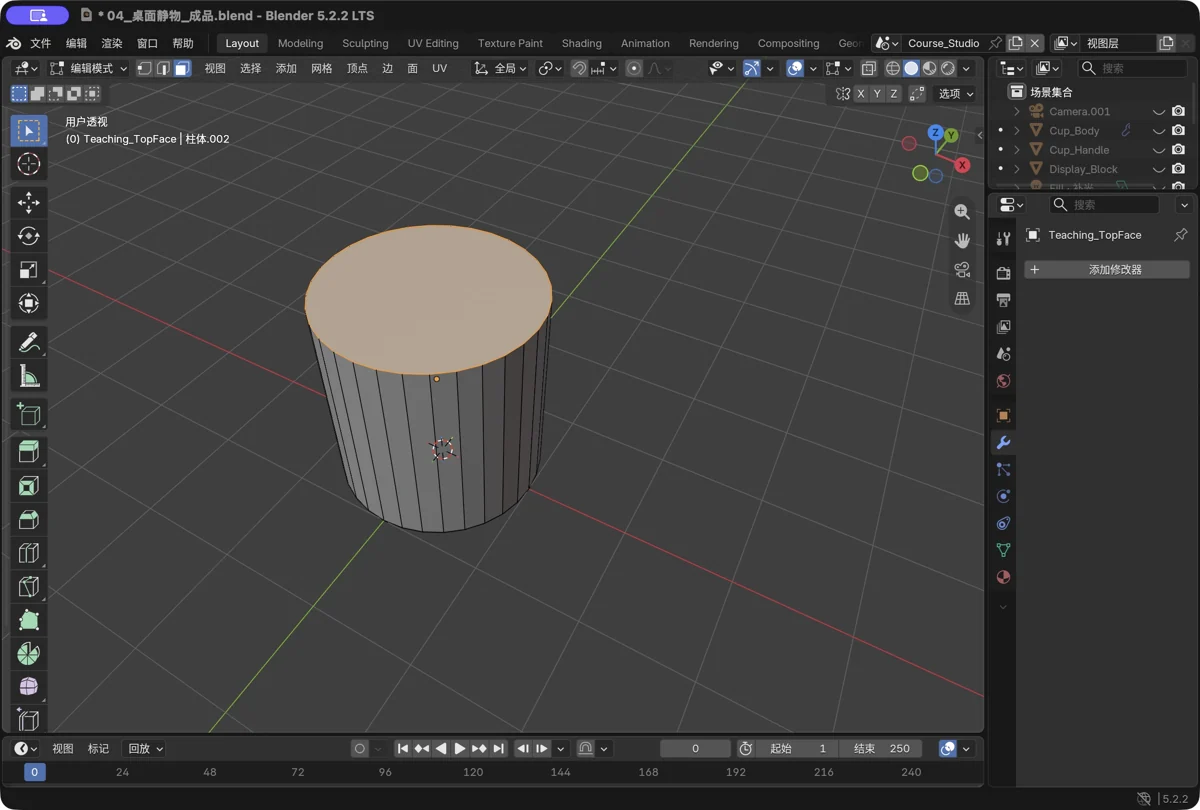Expand the Cup_Handle outliner row
Screen dimensions: 1200x810
coord(1017,150)
